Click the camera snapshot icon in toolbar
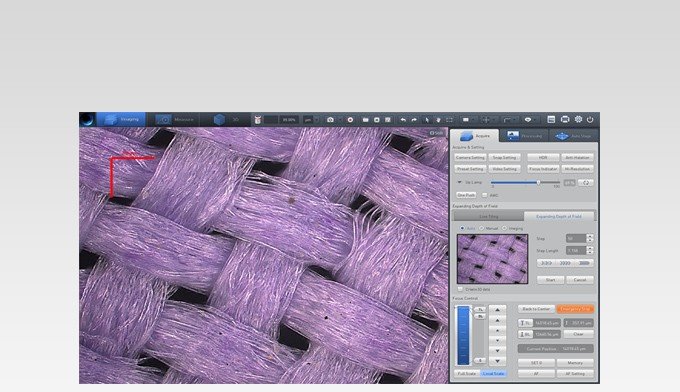 pyautogui.click(x=330, y=120)
